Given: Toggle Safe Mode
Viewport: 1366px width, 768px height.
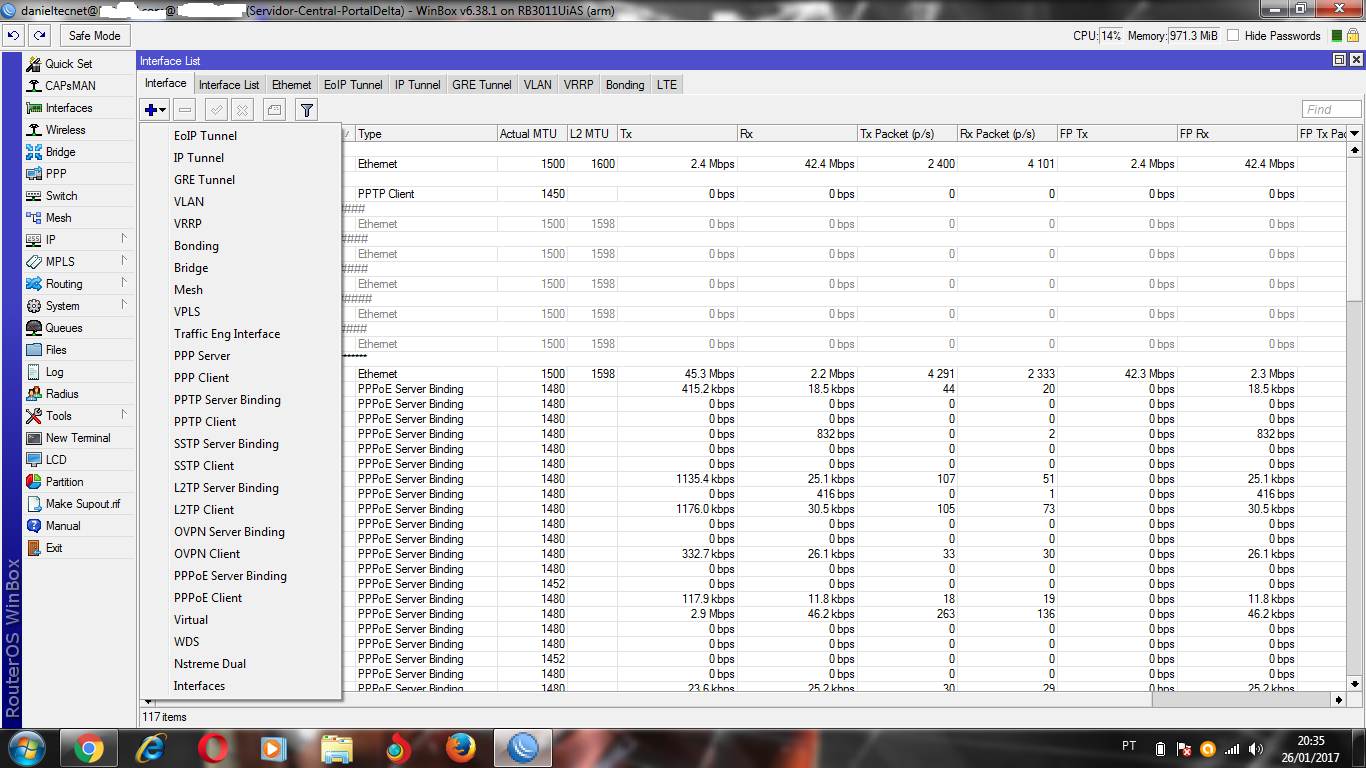Looking at the screenshot, I should pos(94,36).
